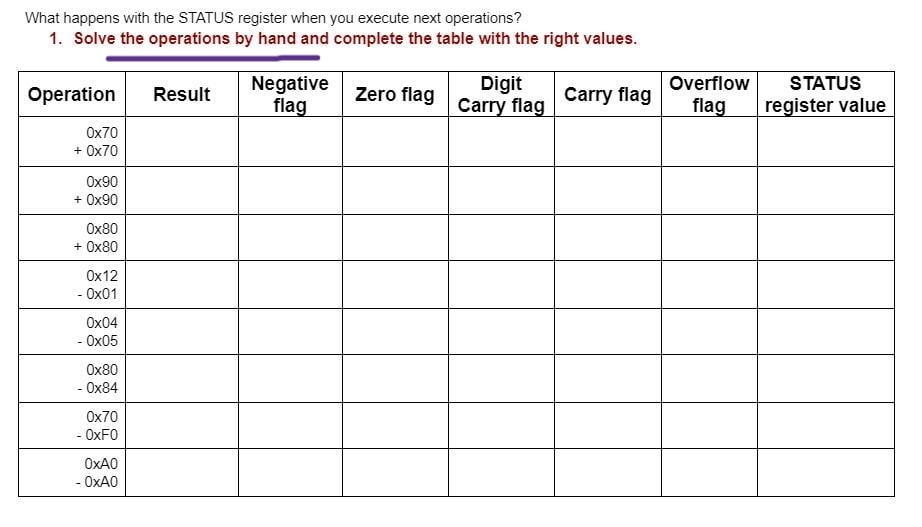Select the Overflow flag column header
Screen dimensions: 922x527
710,94
